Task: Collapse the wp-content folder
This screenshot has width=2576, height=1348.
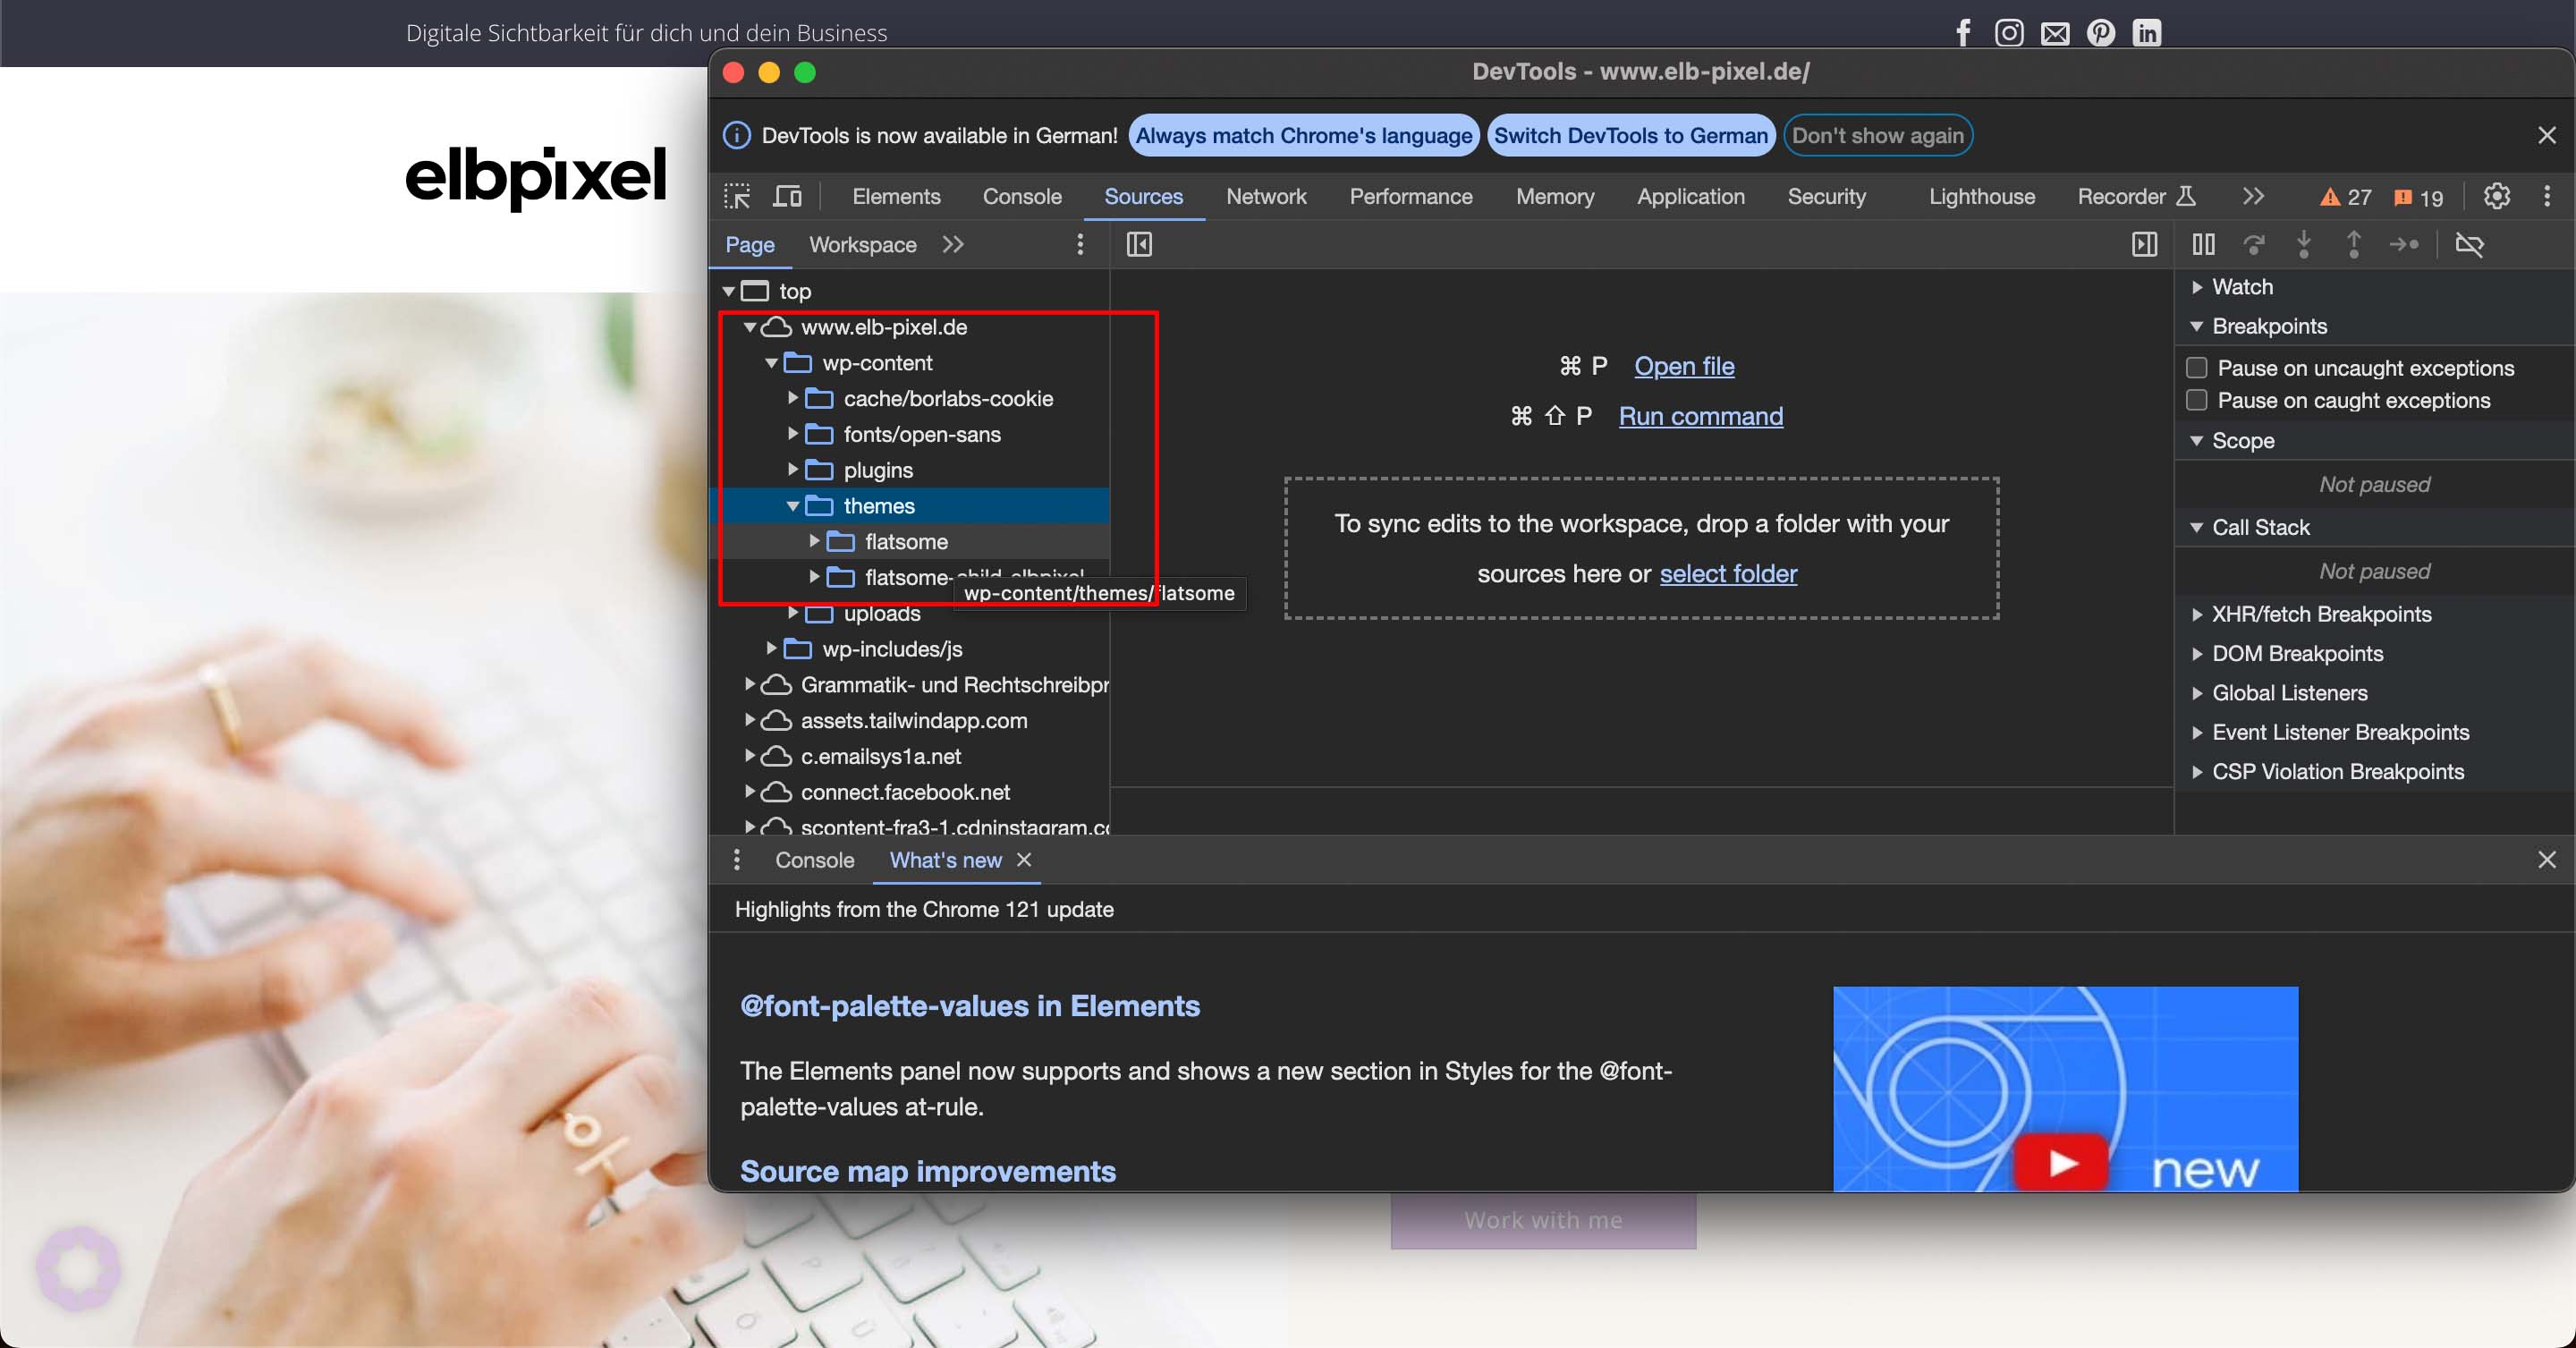Action: 771,363
